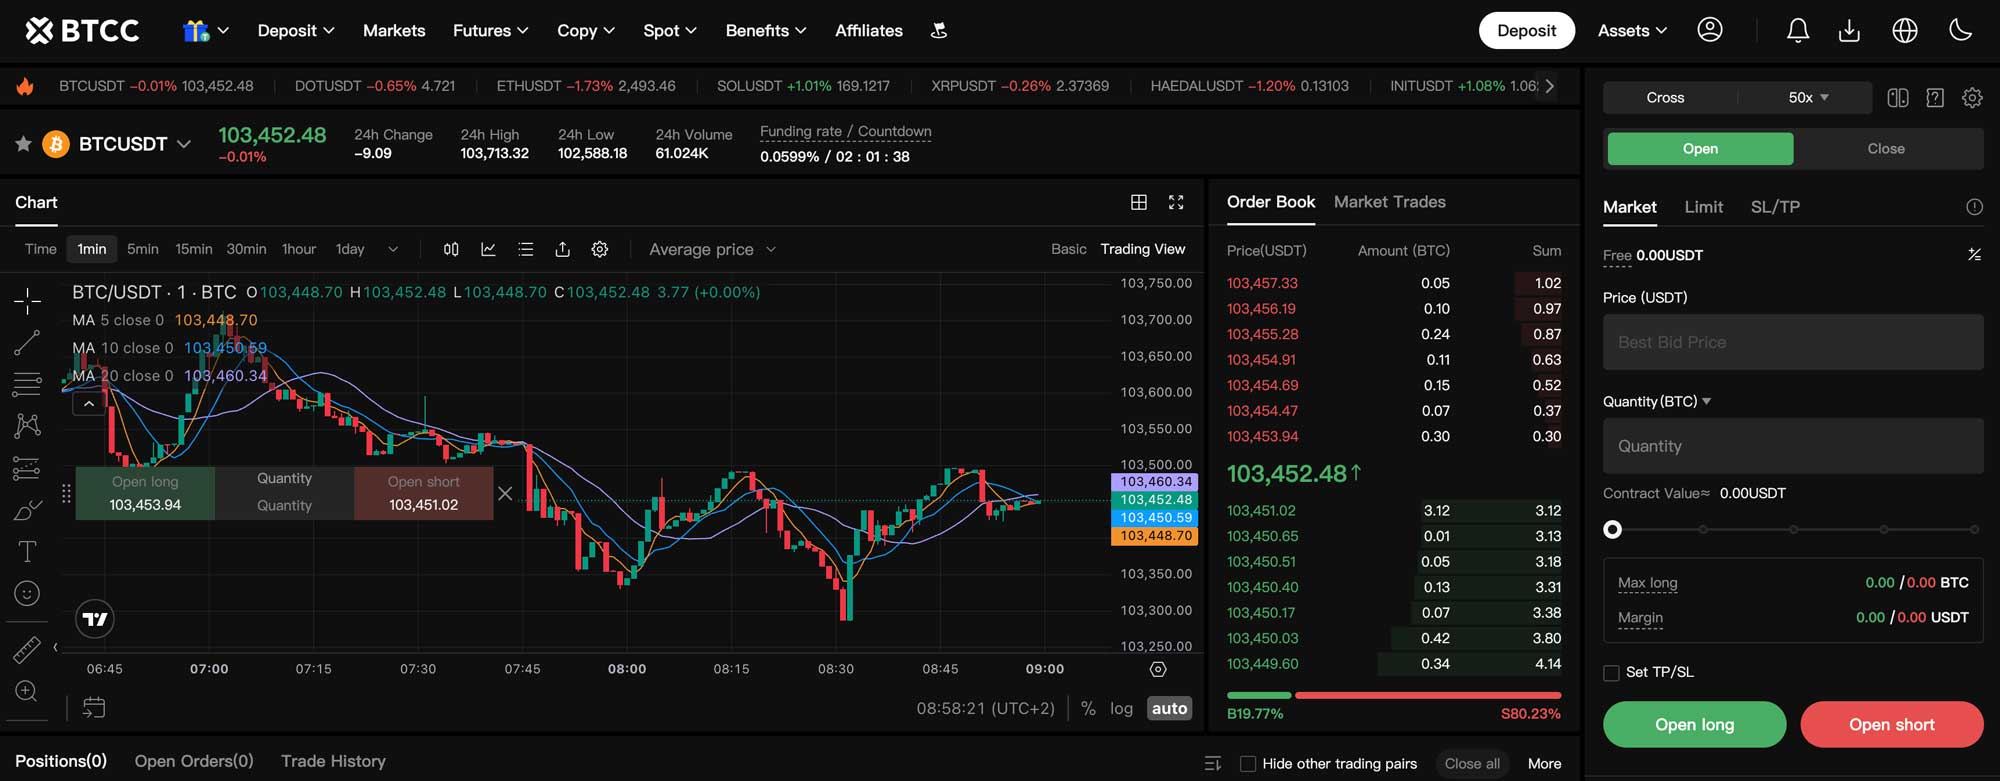This screenshot has width=2000, height=781.
Task: Select the text annotation tool
Action: (27, 551)
